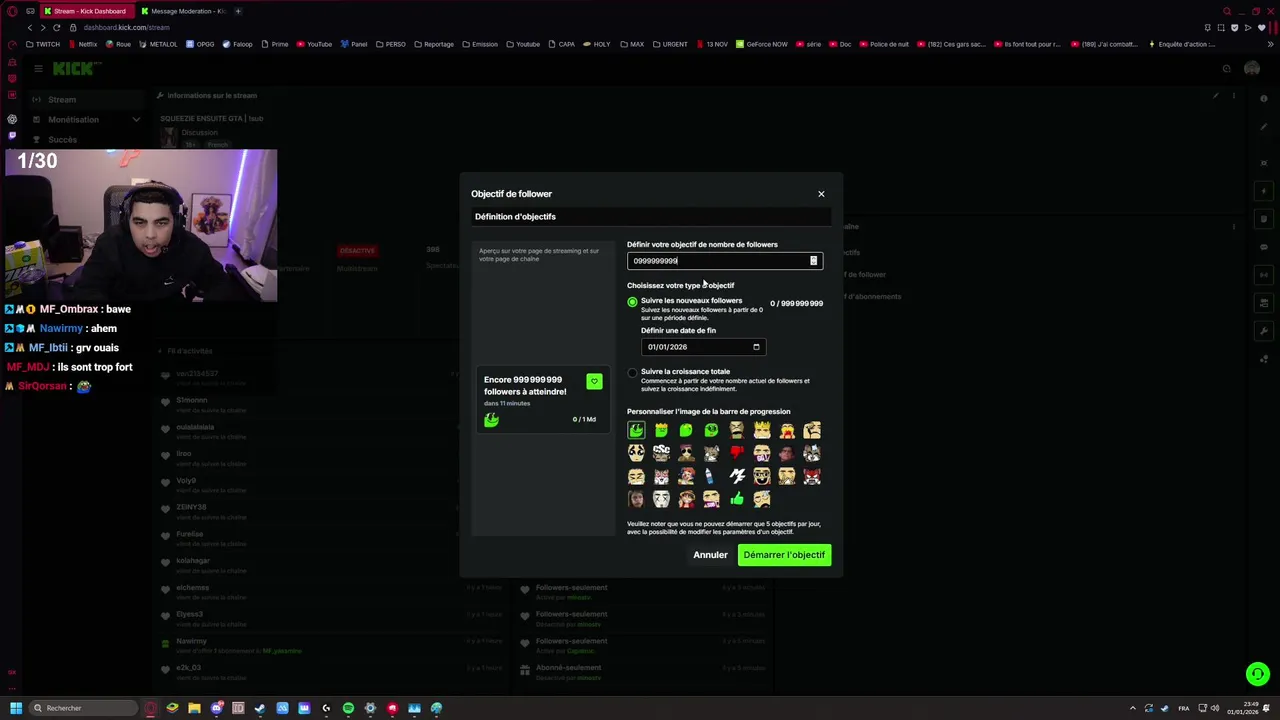Image resolution: width=1280 pixels, height=720 pixels.
Task: Select the red thumbs-down progress bar image
Action: point(737,453)
